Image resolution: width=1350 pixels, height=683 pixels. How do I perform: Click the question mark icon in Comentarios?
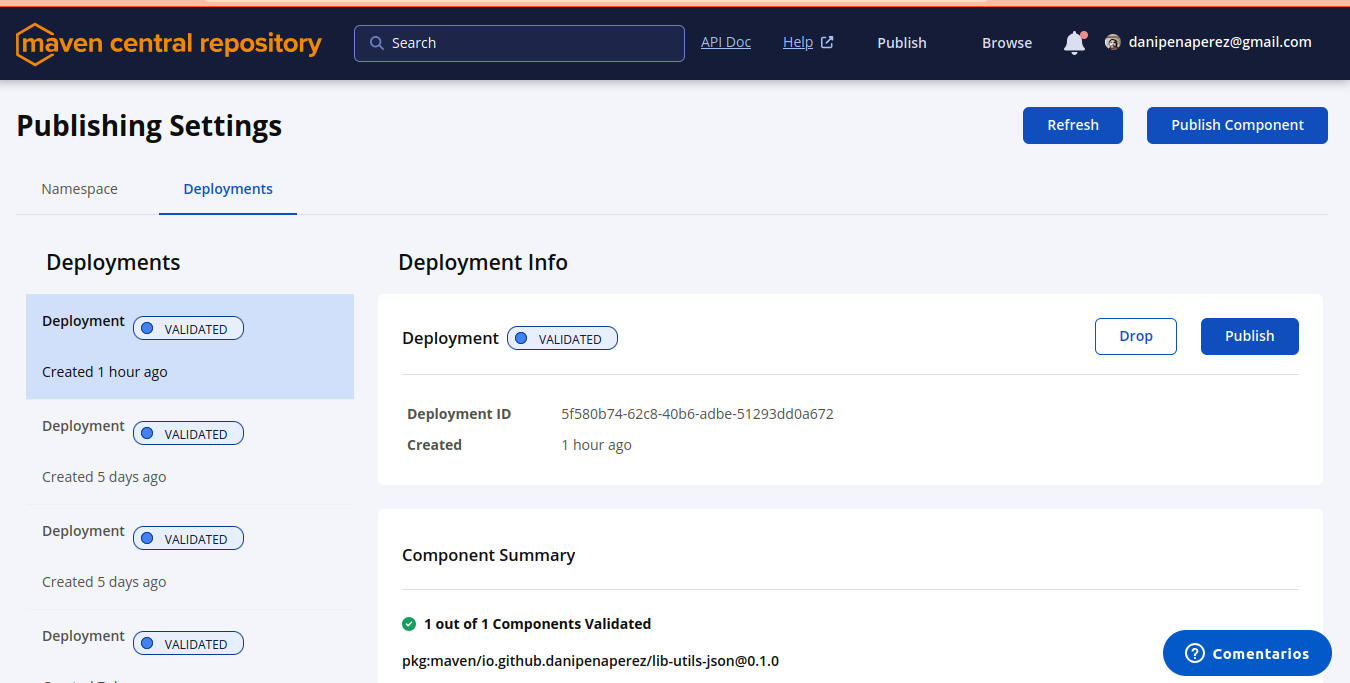(x=1194, y=653)
